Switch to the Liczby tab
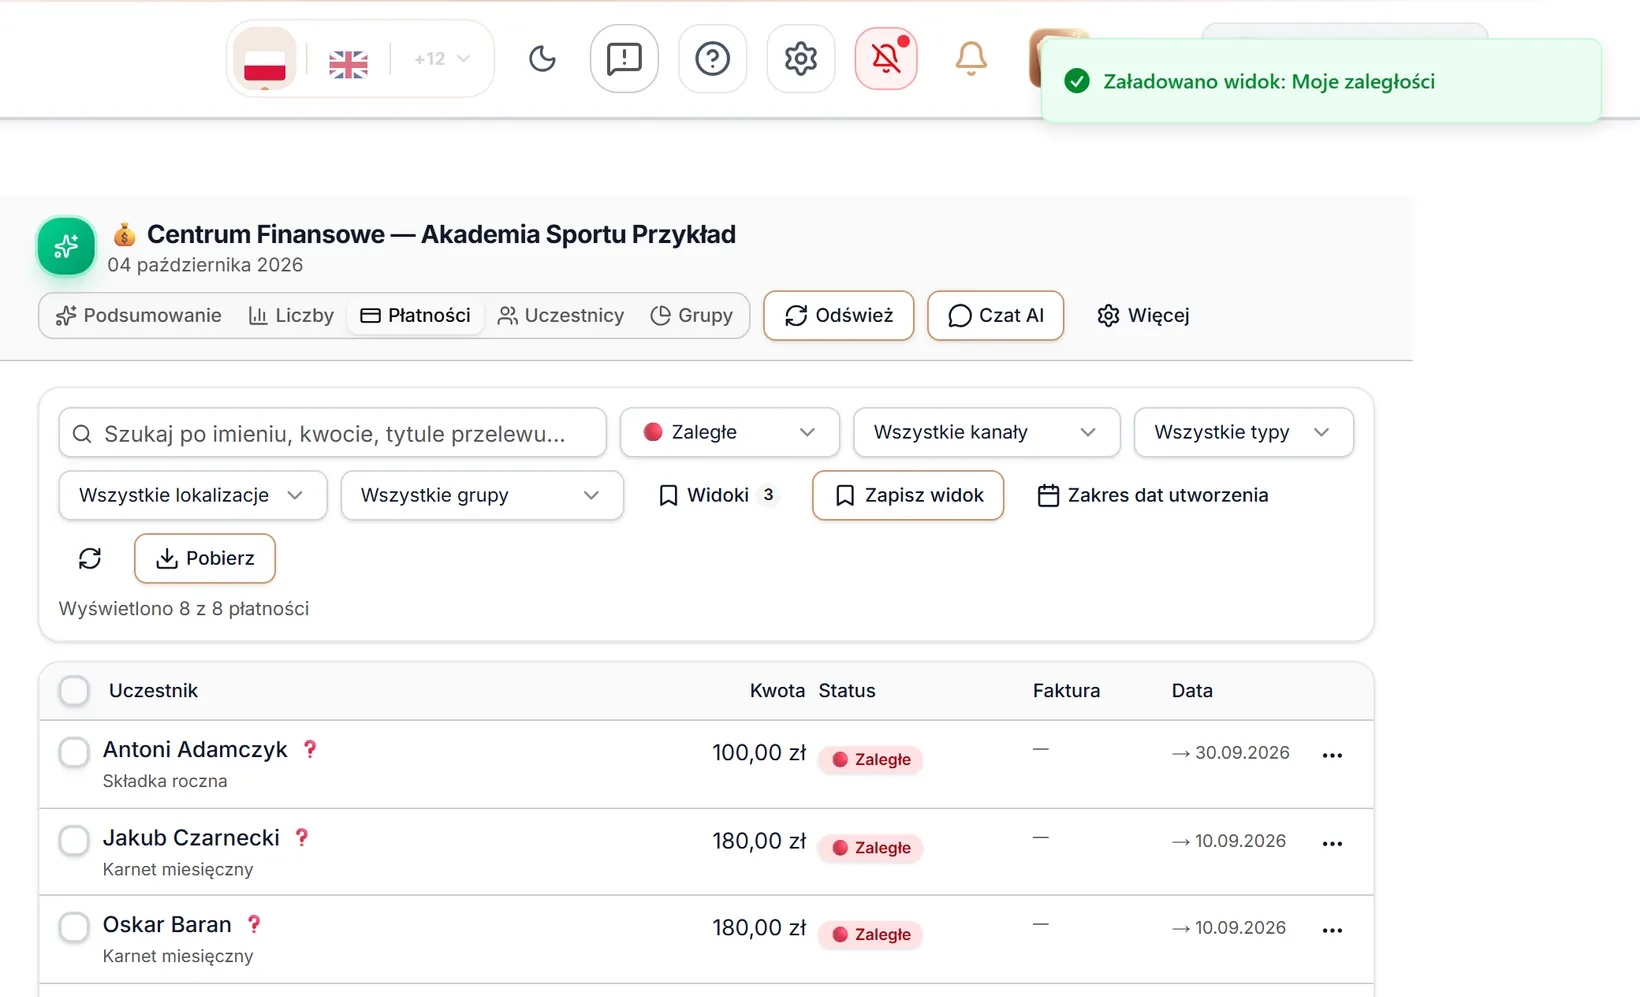Image resolution: width=1640 pixels, height=997 pixels. point(291,316)
